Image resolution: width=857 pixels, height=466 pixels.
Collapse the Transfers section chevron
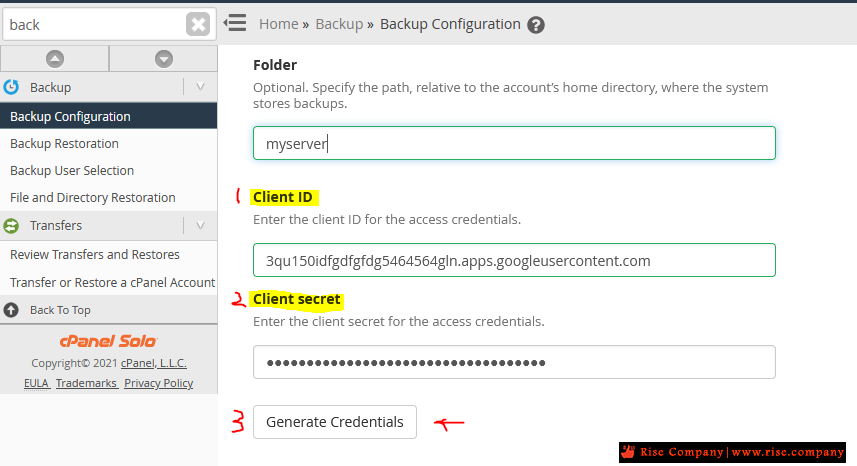tap(200, 226)
